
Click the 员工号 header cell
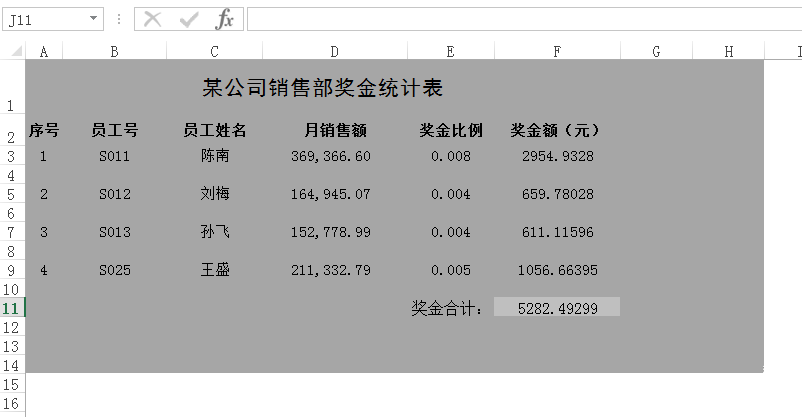(x=115, y=130)
